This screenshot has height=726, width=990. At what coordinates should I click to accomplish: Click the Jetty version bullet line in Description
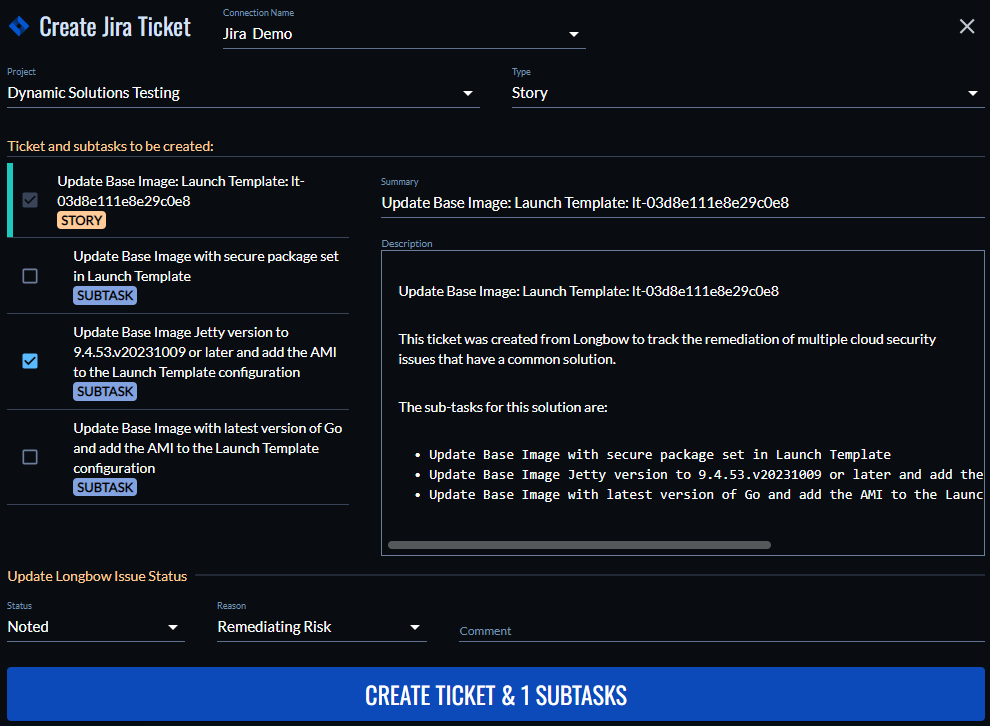click(705, 475)
